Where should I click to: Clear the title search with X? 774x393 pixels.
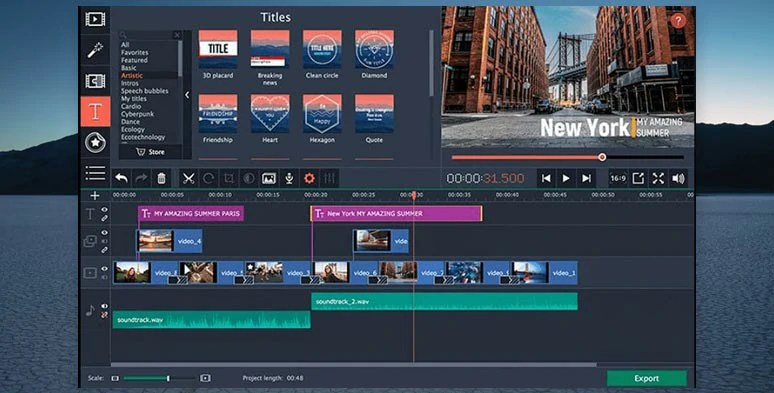click(177, 35)
